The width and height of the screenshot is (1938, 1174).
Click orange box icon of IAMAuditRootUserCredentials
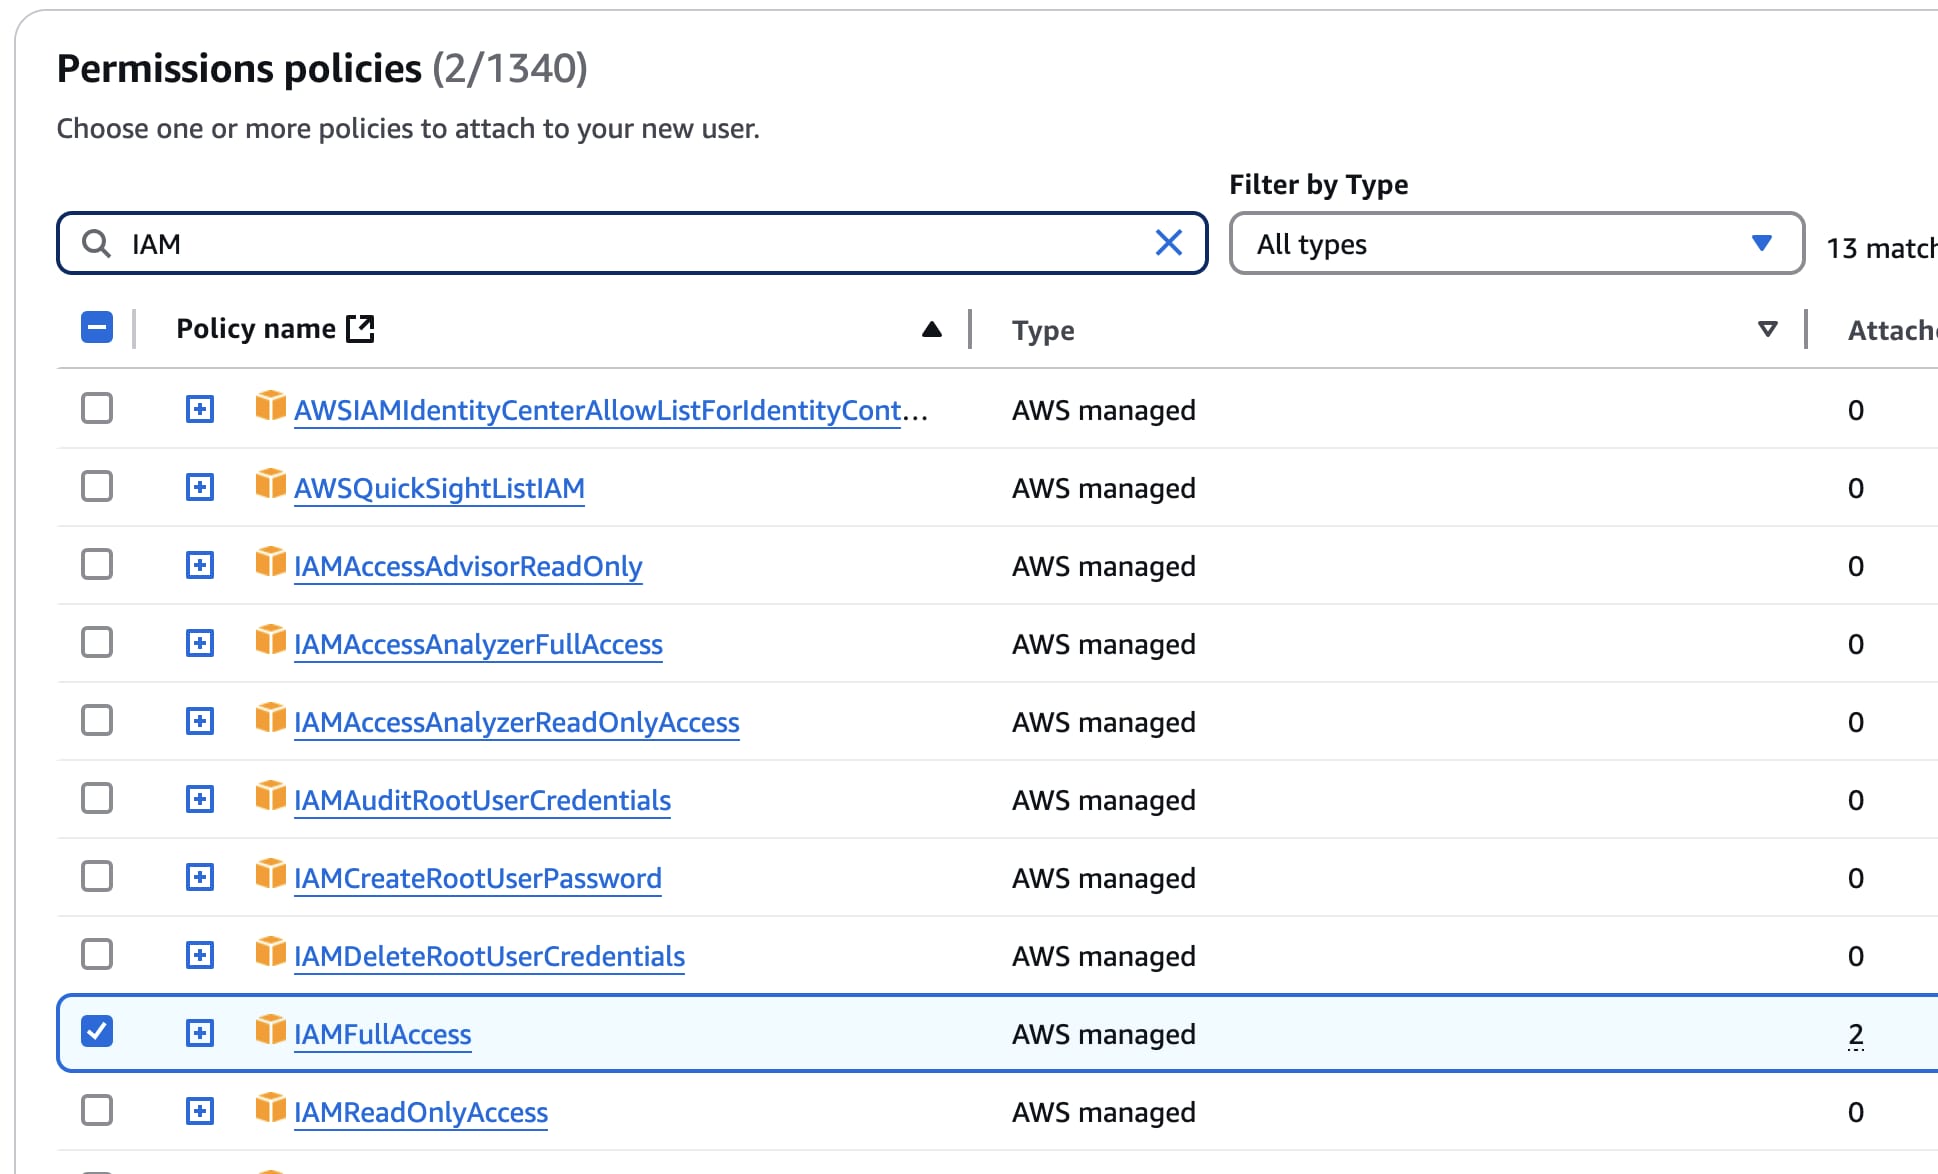pyautogui.click(x=270, y=796)
